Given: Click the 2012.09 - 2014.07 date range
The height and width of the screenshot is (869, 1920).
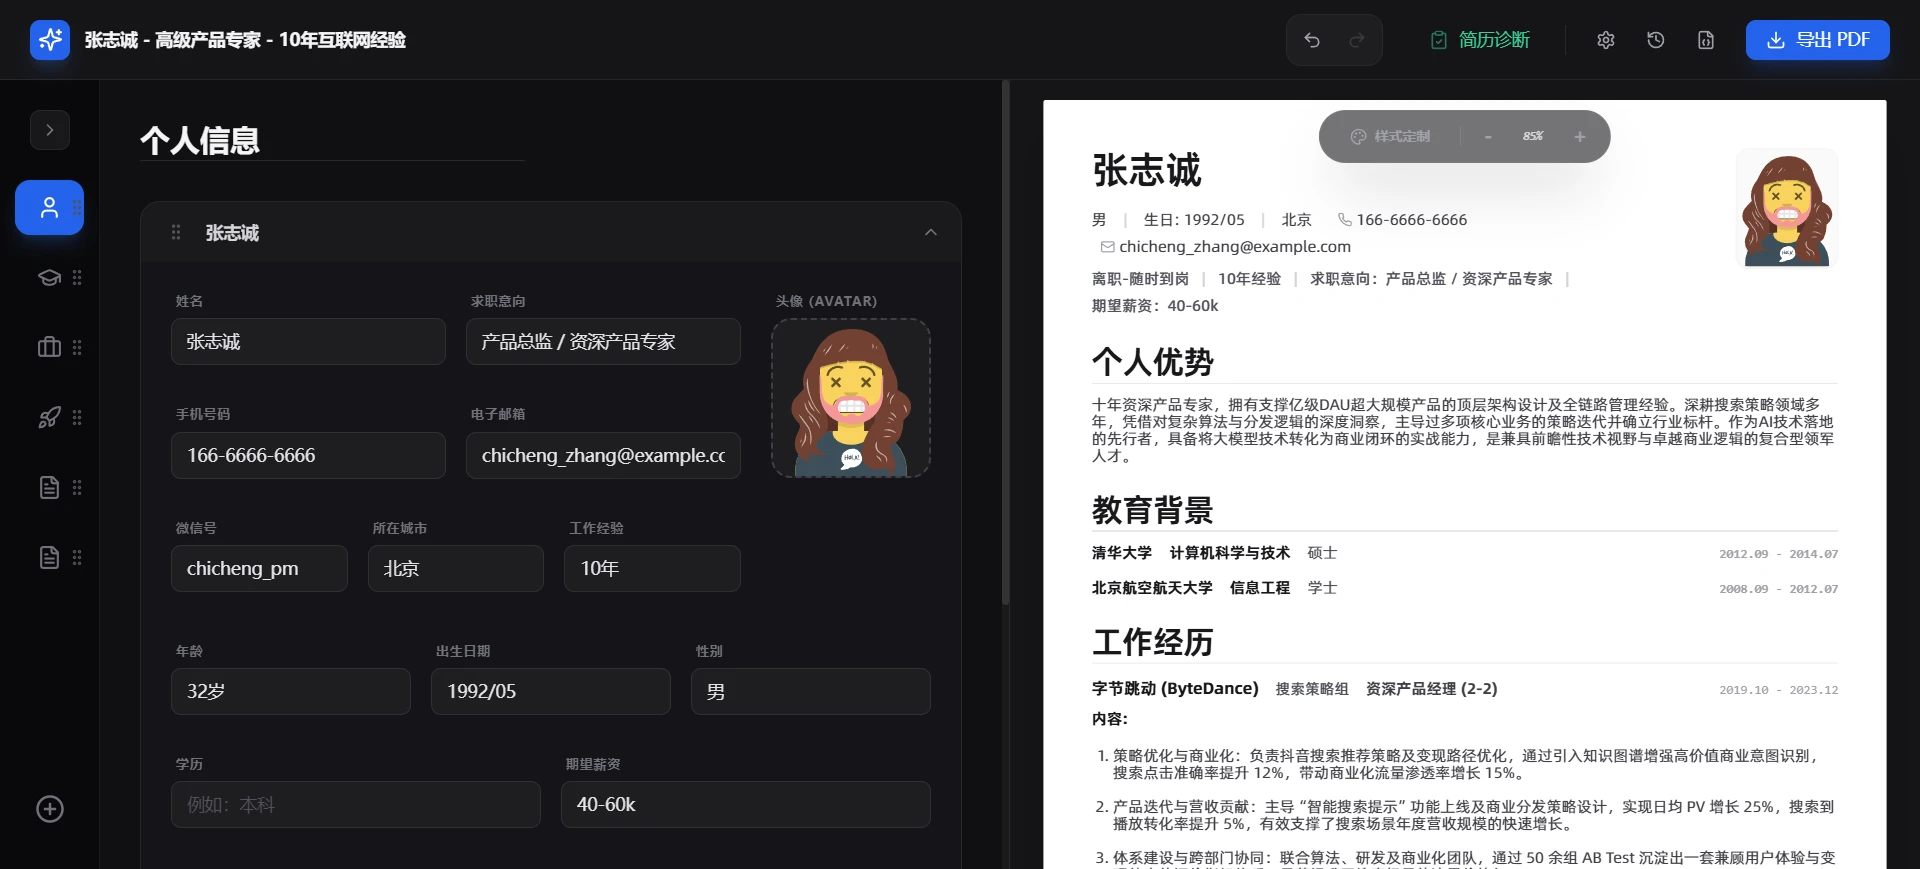Looking at the screenshot, I should [x=1778, y=554].
